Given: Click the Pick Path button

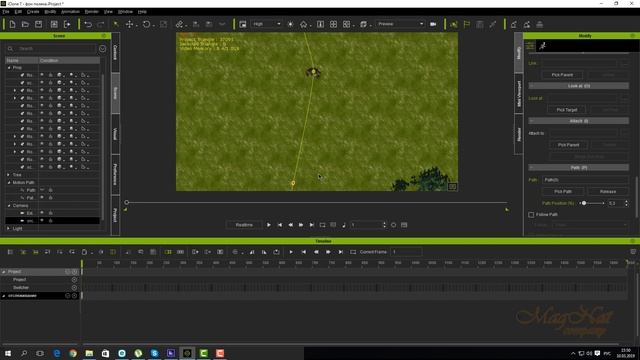Looking at the screenshot, I should click(563, 191).
